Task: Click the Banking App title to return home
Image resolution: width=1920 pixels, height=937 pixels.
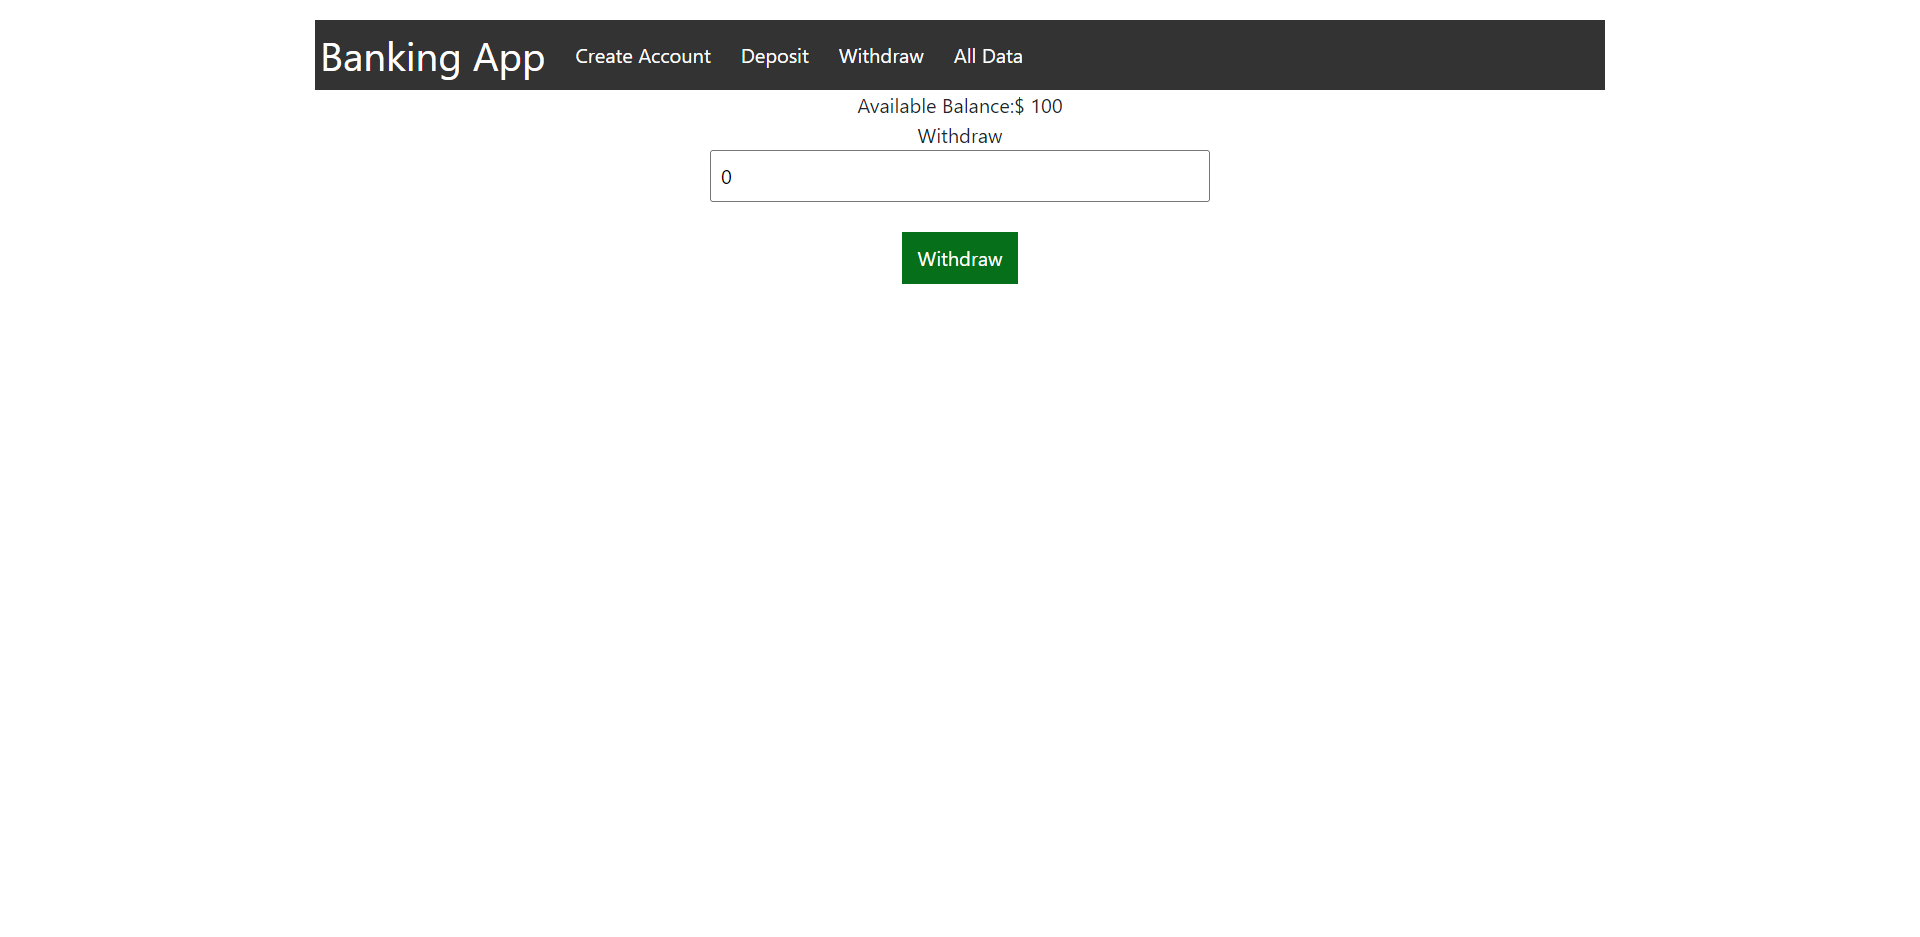Action: 432,57
